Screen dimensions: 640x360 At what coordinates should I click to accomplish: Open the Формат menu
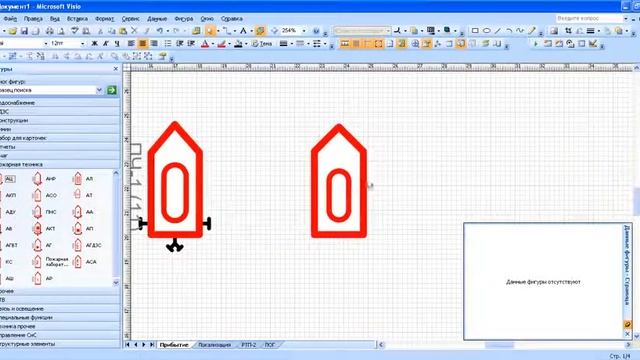click(104, 19)
